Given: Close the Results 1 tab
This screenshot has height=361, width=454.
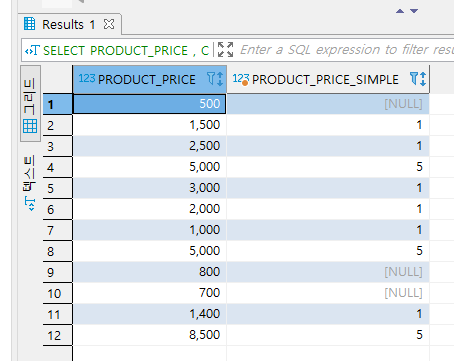Looking at the screenshot, I should (109, 24).
